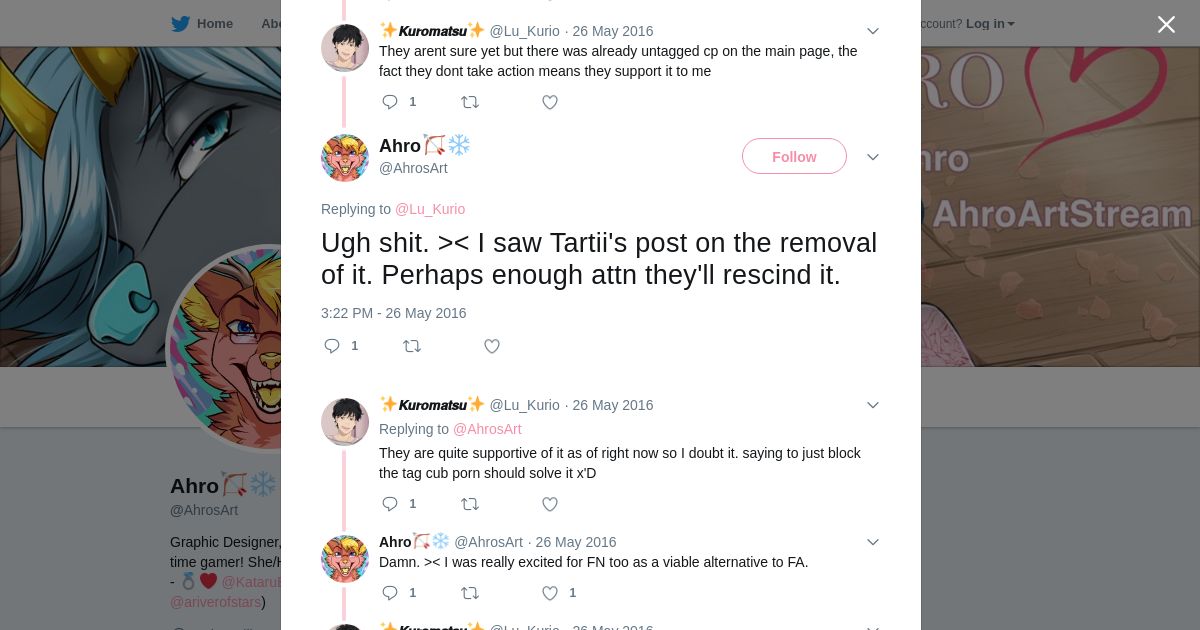
Task: Follow the @AhrosArt account
Action: pos(794,156)
